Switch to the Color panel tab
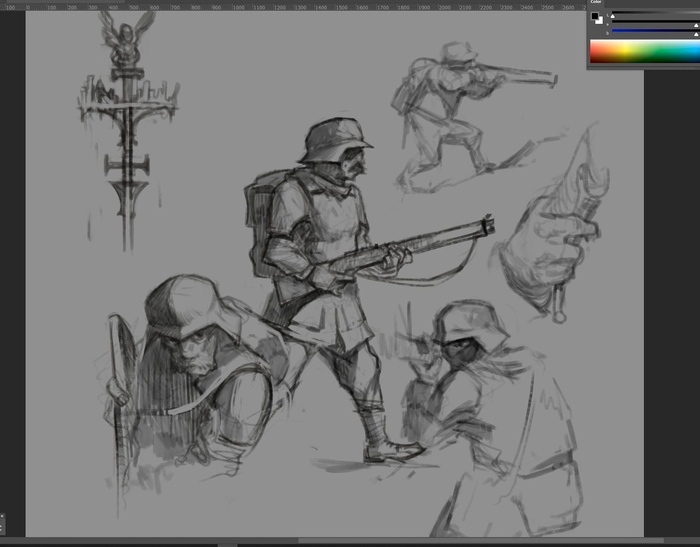 [x=596, y=4]
